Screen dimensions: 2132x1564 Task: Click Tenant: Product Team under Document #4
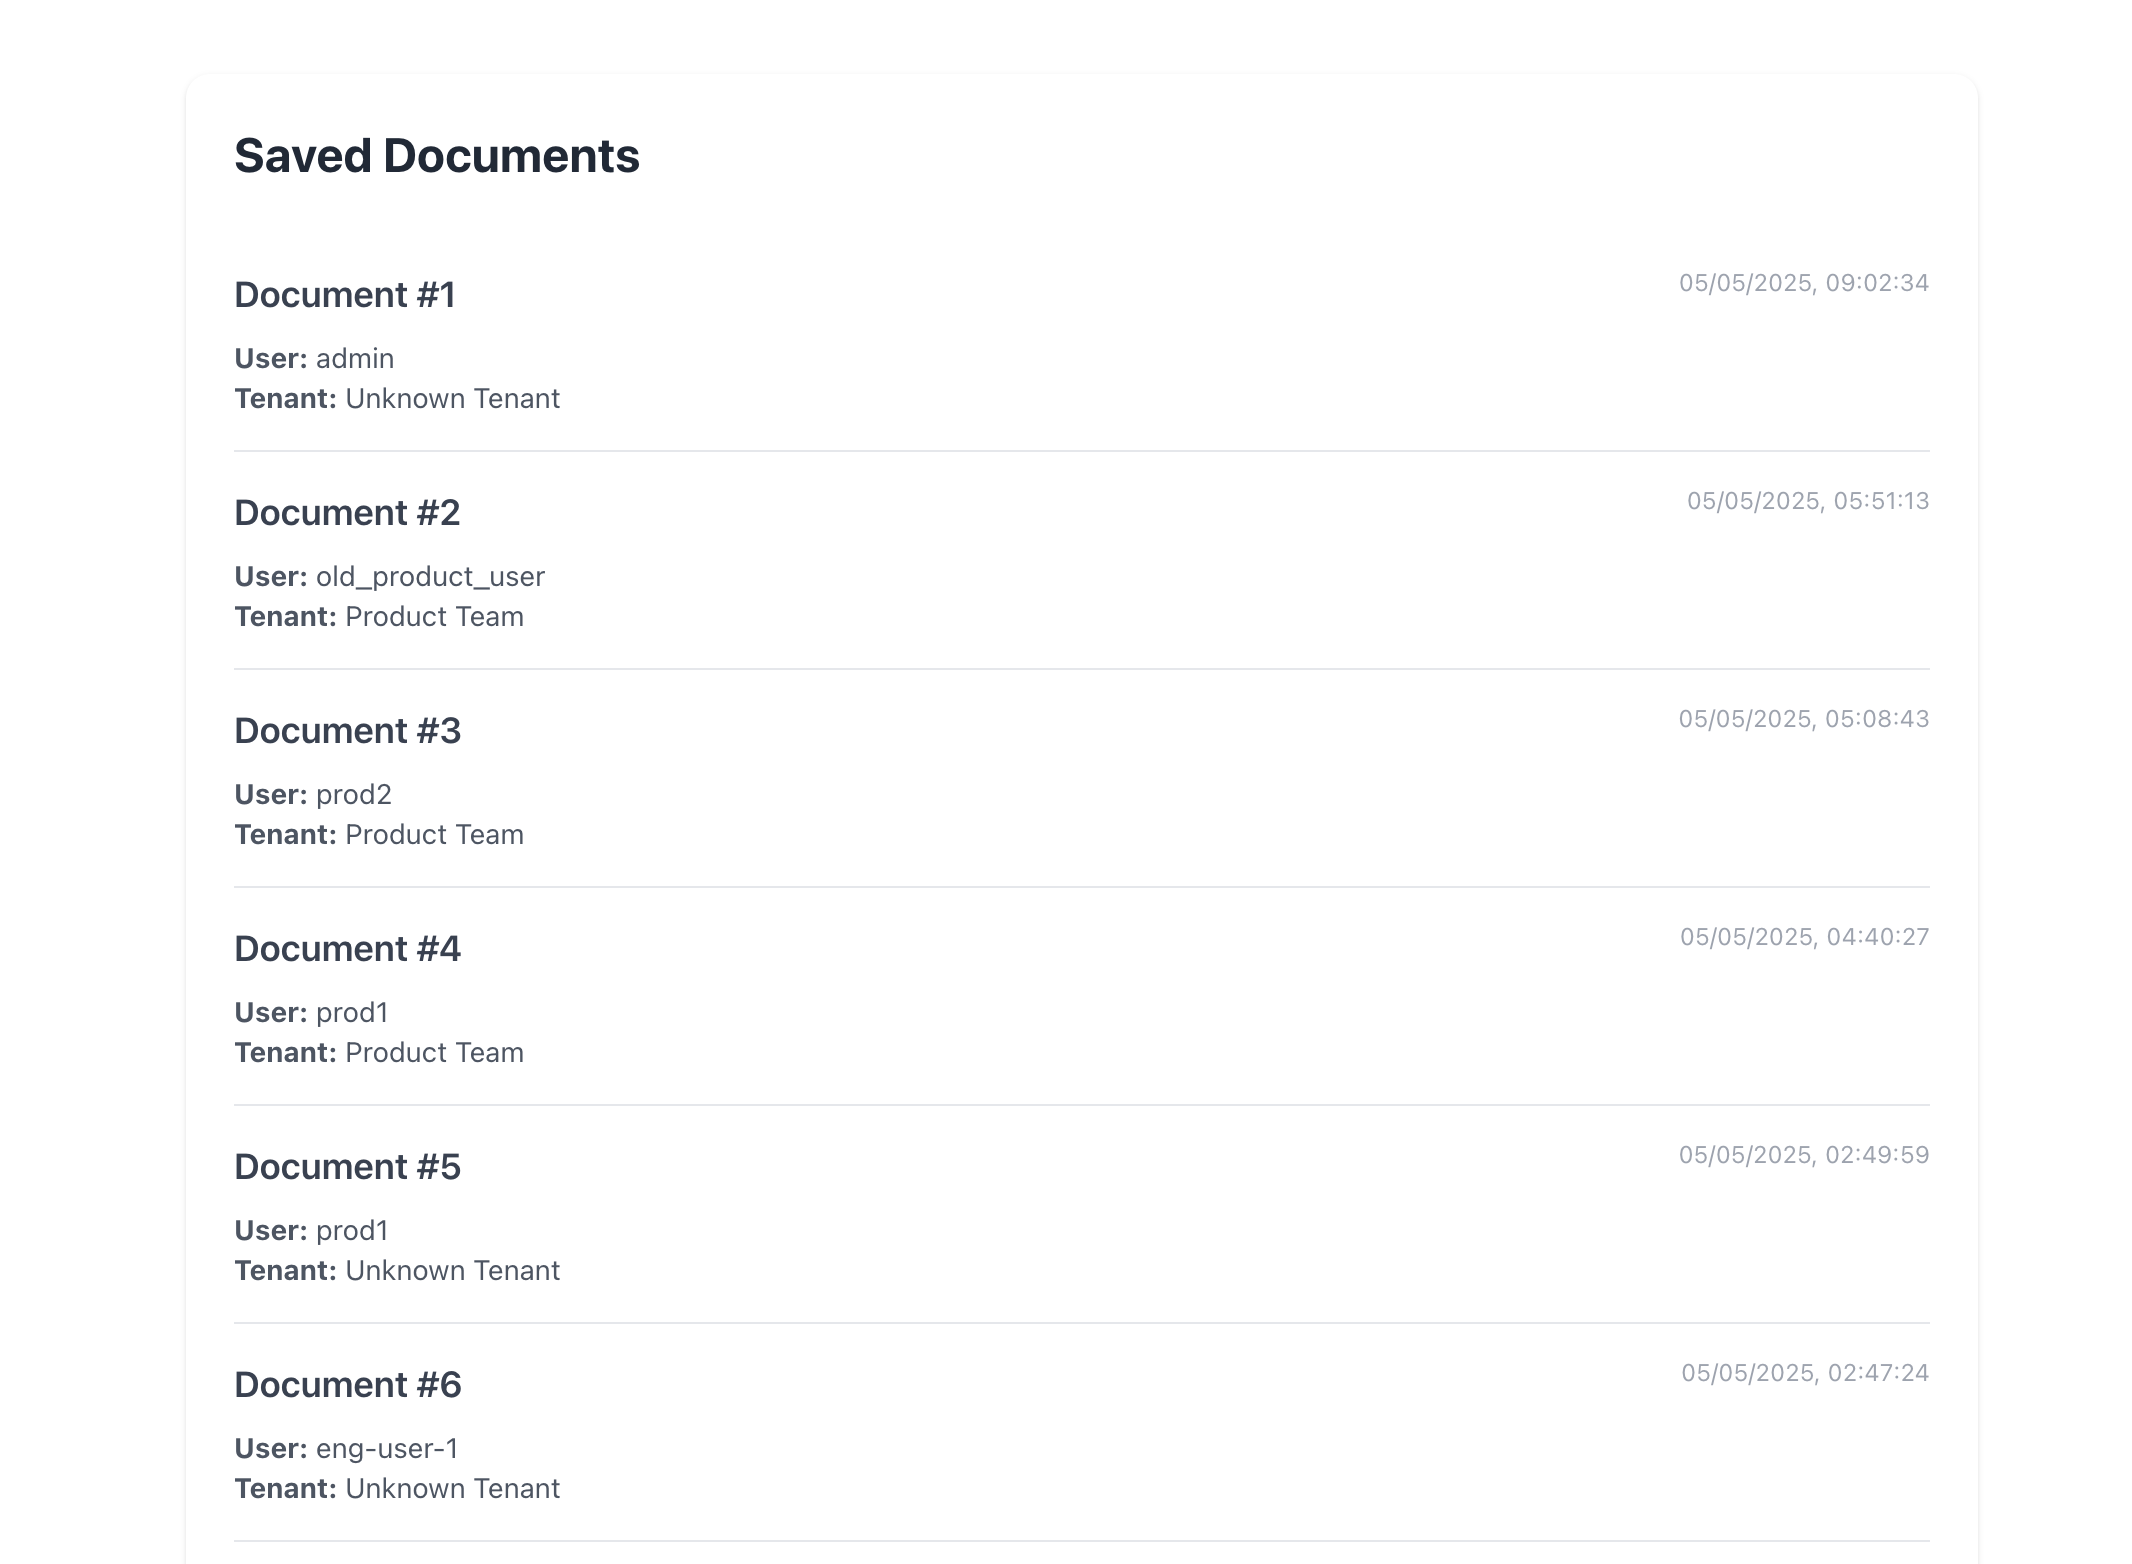click(x=379, y=1052)
